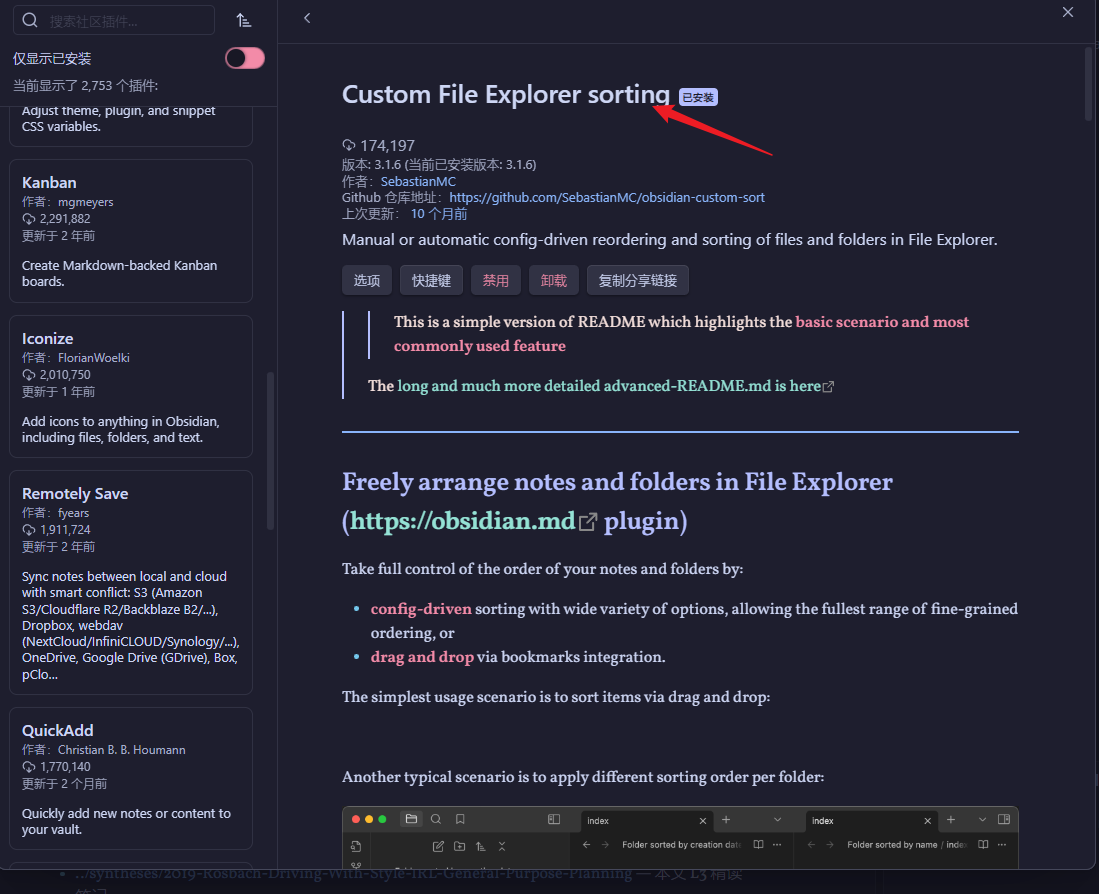
Task: Click the Manual or automatic config-driven description
Action: pos(669,240)
